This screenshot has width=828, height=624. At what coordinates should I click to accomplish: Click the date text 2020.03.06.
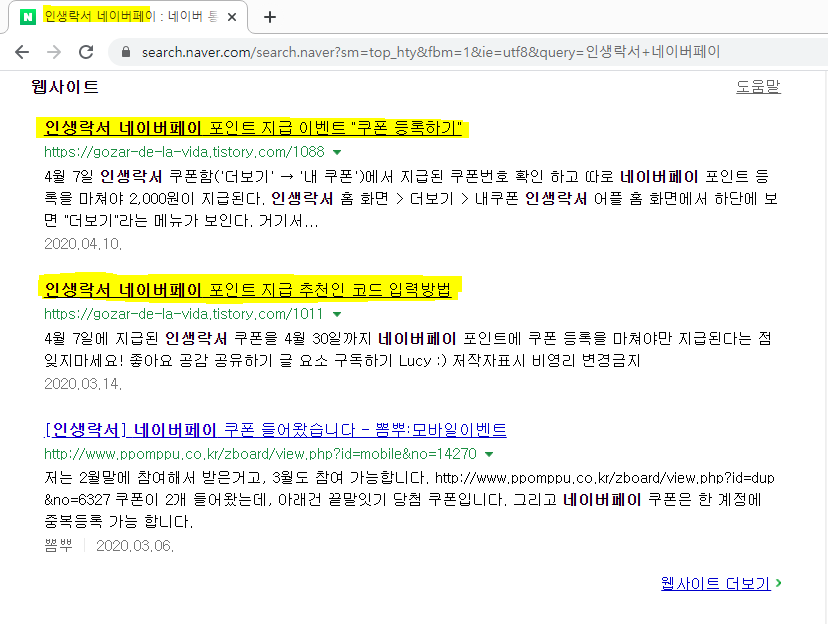point(135,546)
